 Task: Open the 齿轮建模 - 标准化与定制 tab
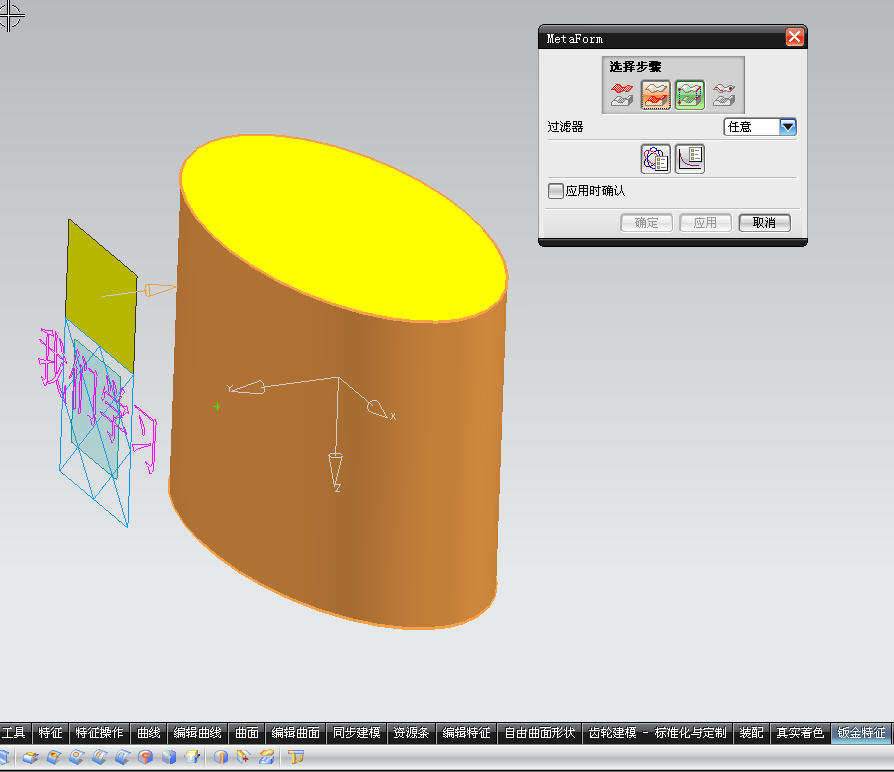point(657,733)
